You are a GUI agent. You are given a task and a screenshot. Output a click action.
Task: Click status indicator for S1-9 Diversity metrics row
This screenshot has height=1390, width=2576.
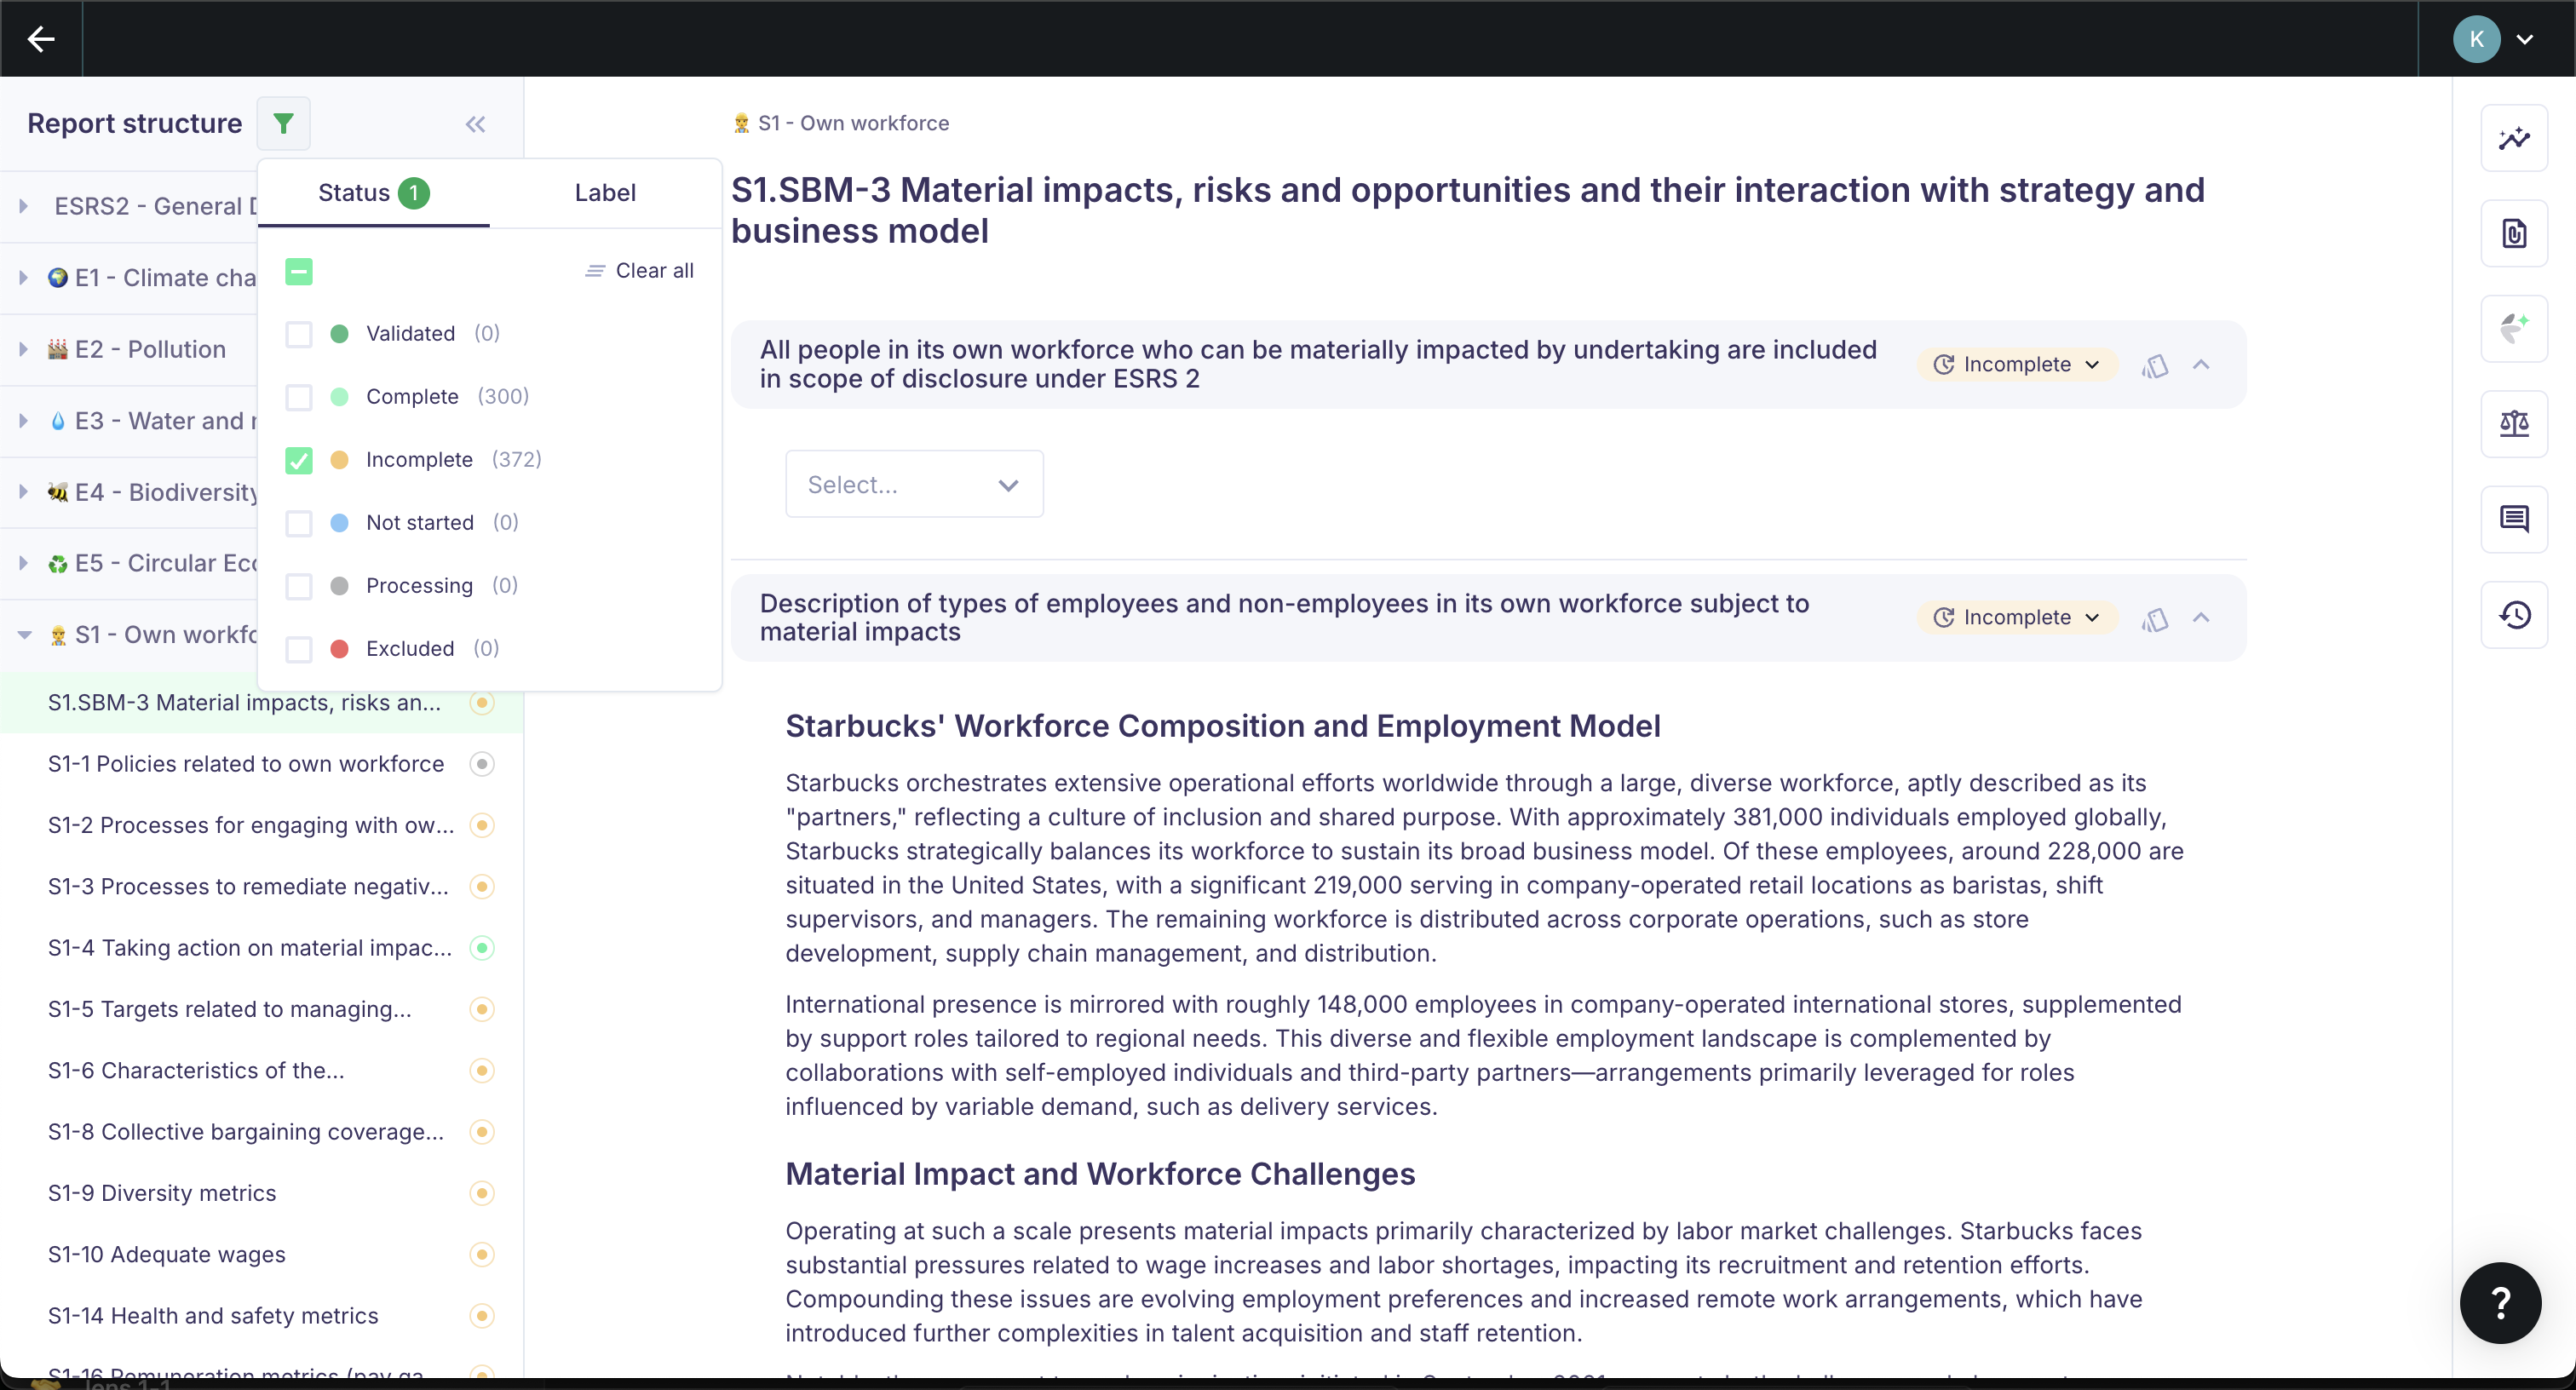[x=482, y=1193]
